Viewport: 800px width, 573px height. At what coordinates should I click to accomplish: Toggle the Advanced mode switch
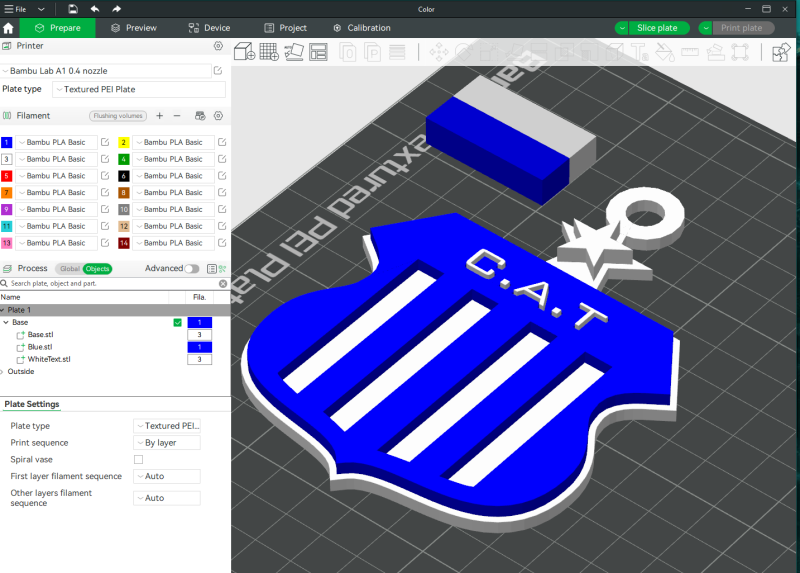[x=191, y=268]
